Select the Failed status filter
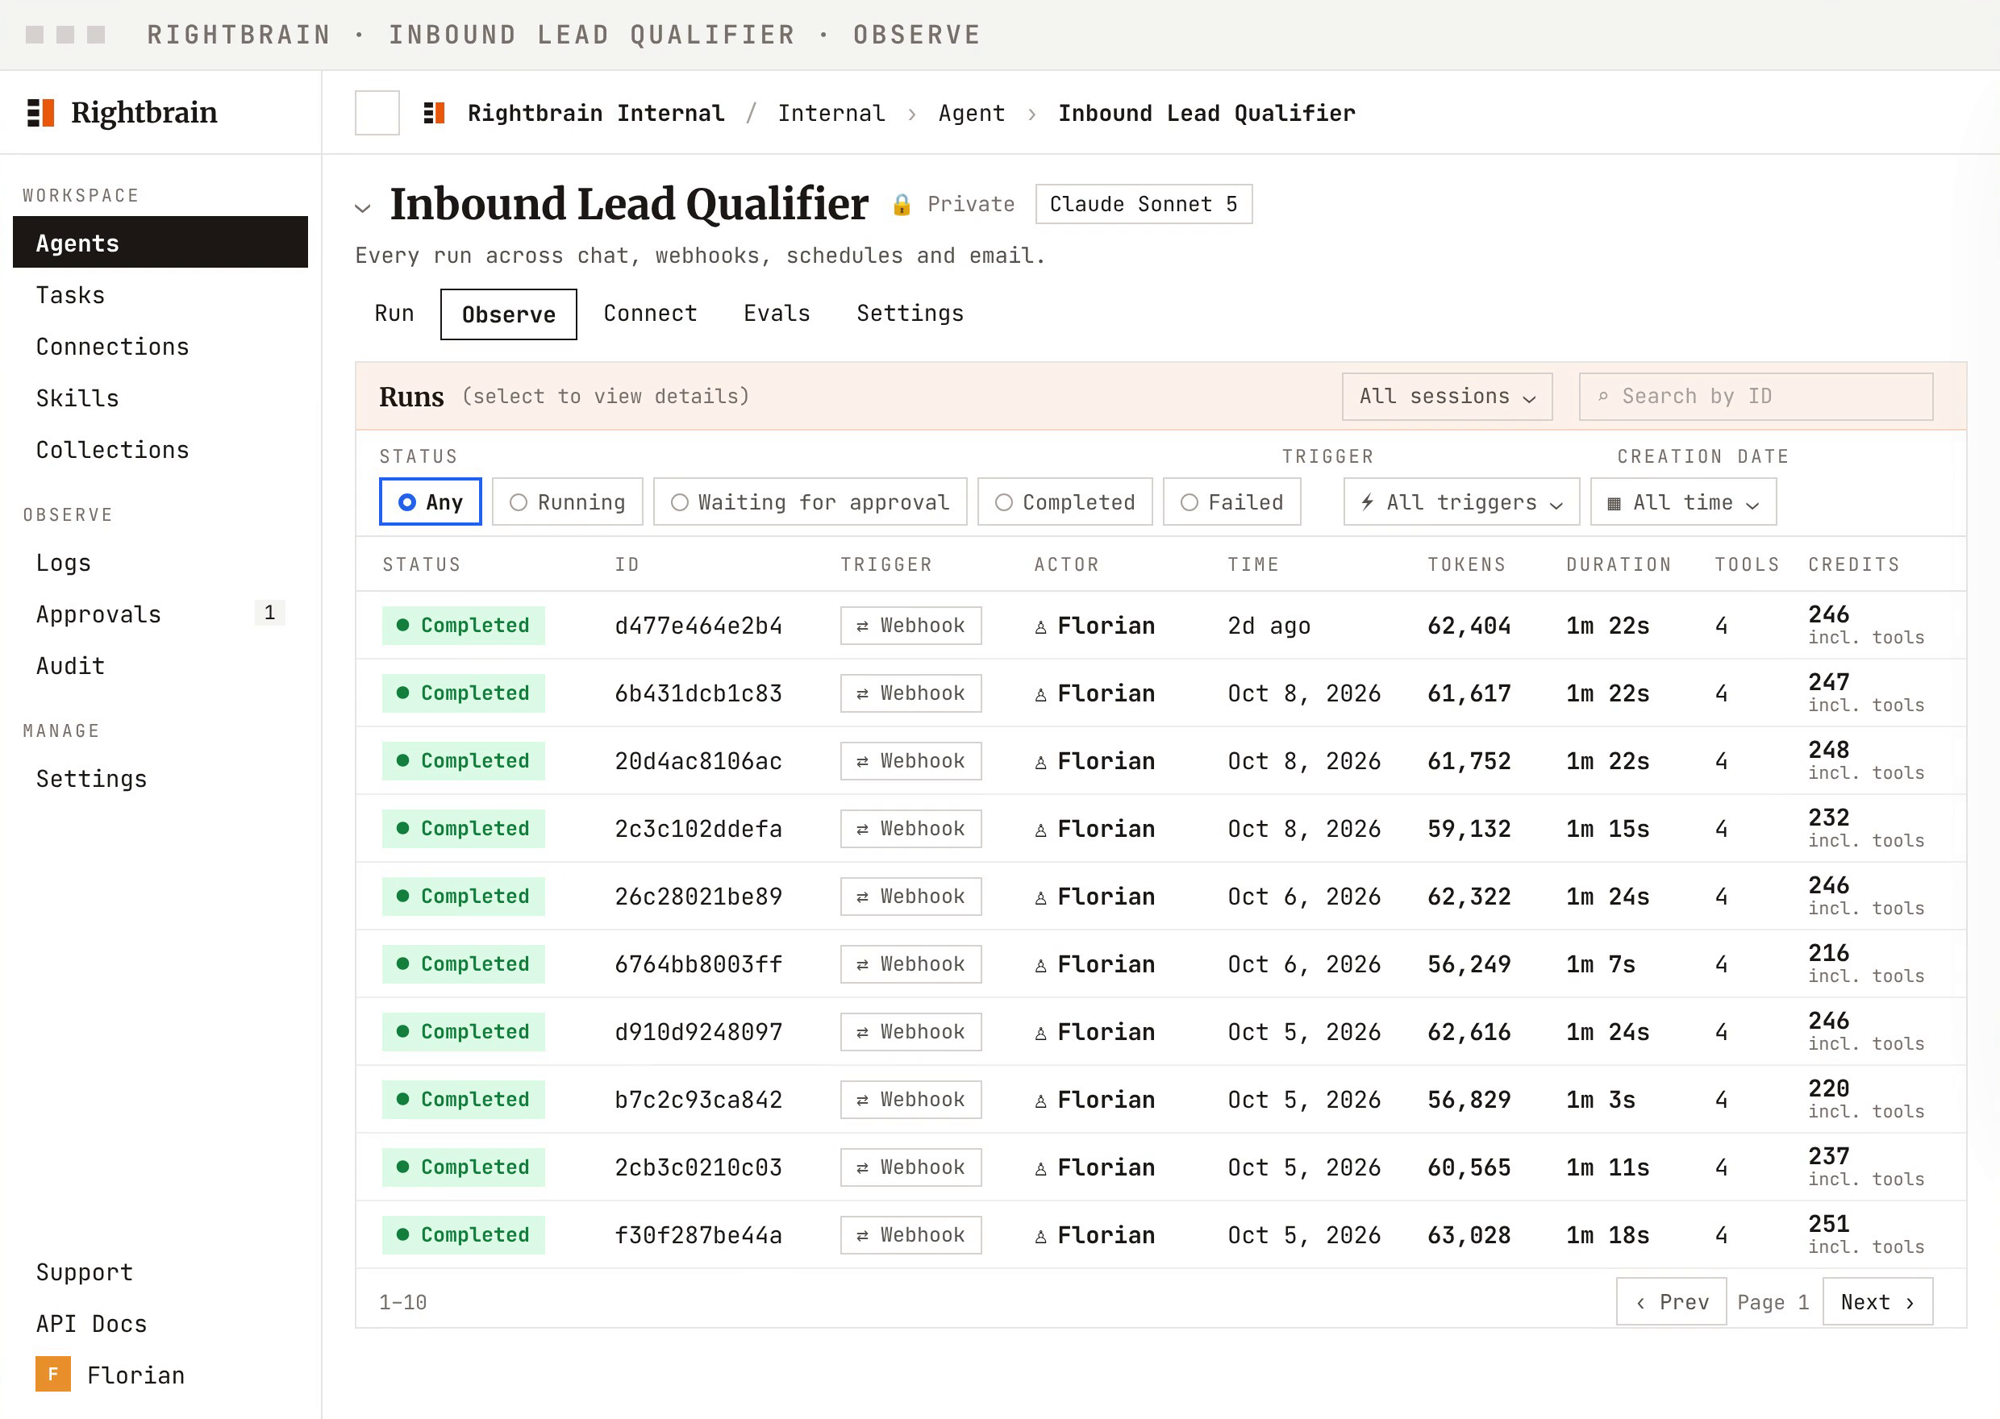 (x=1232, y=502)
